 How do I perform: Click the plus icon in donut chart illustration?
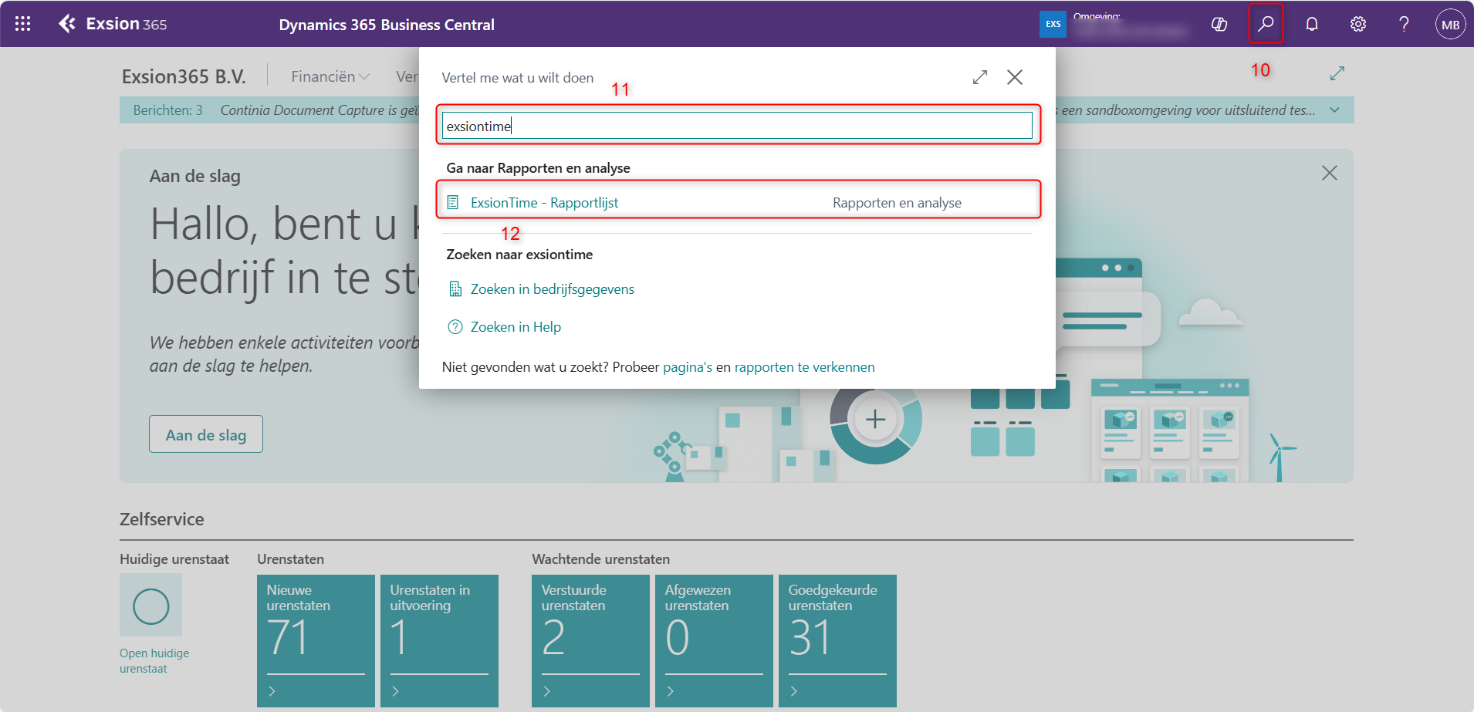tap(875, 419)
